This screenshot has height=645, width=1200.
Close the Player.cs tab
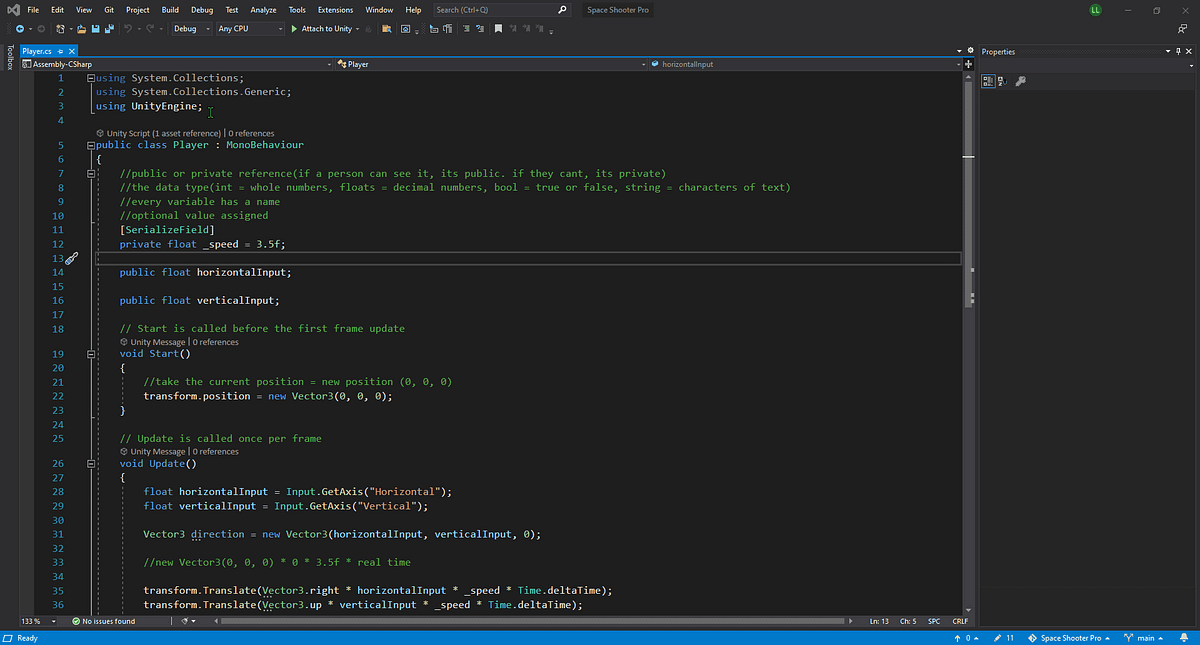tap(72, 50)
